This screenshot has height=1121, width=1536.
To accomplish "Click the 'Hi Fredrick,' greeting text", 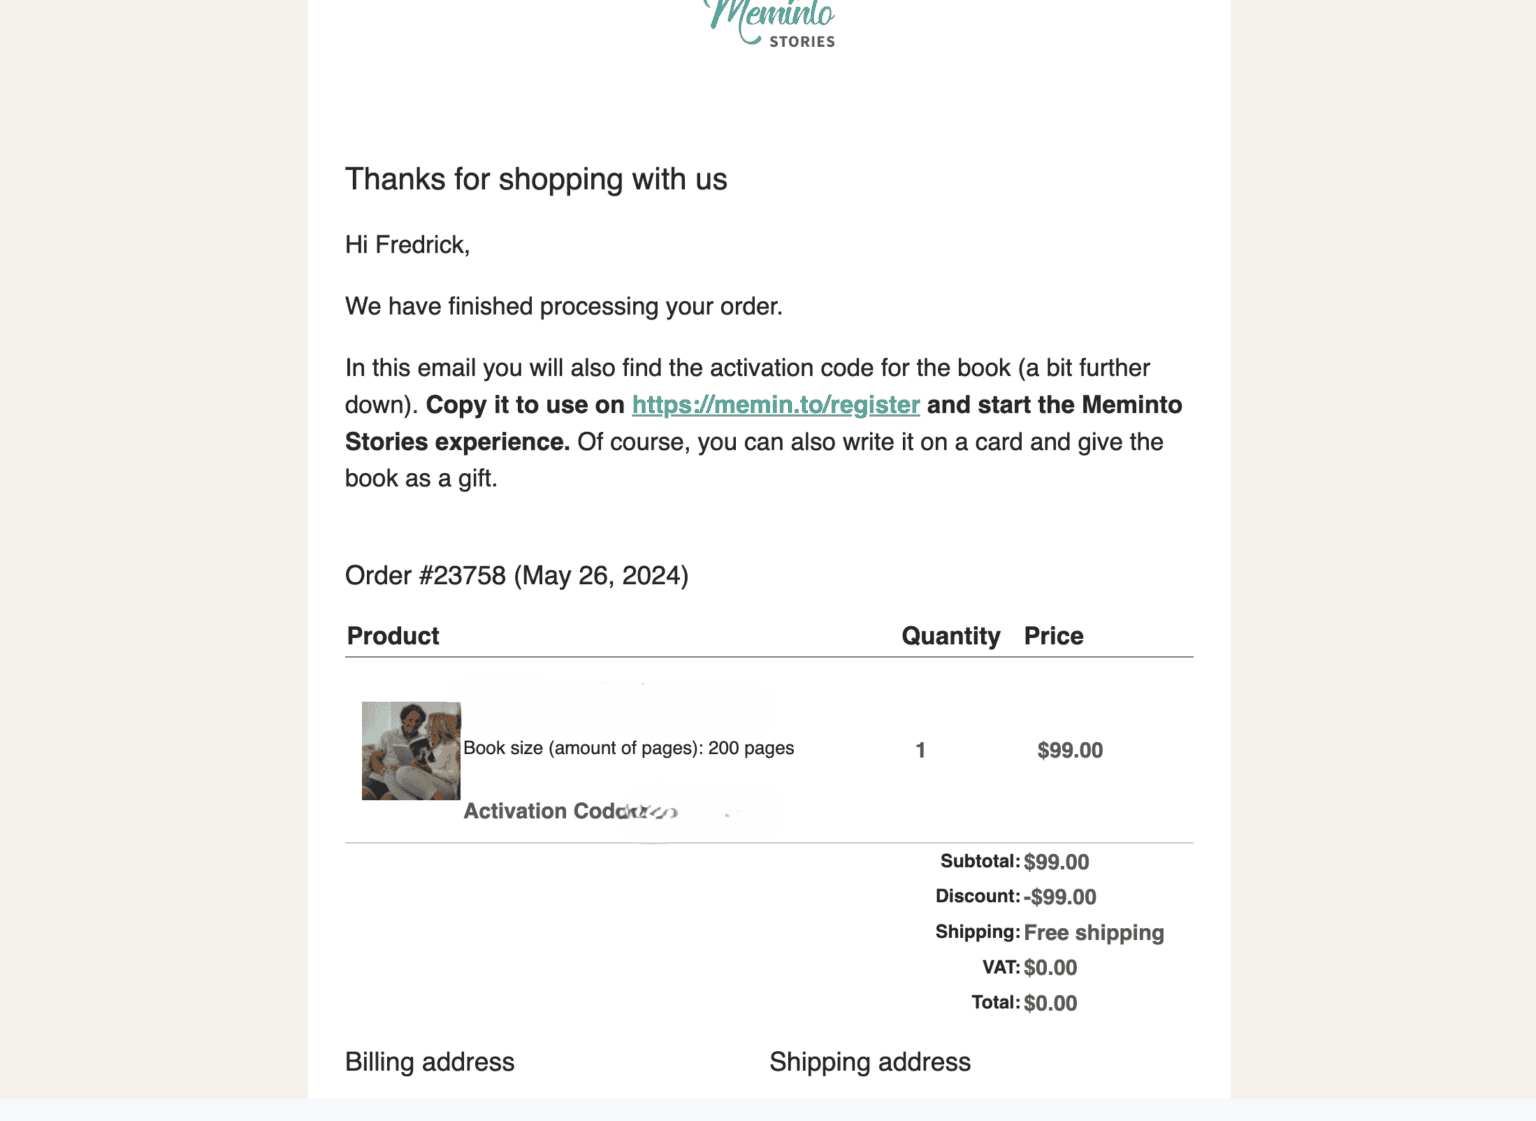I will click(407, 245).
